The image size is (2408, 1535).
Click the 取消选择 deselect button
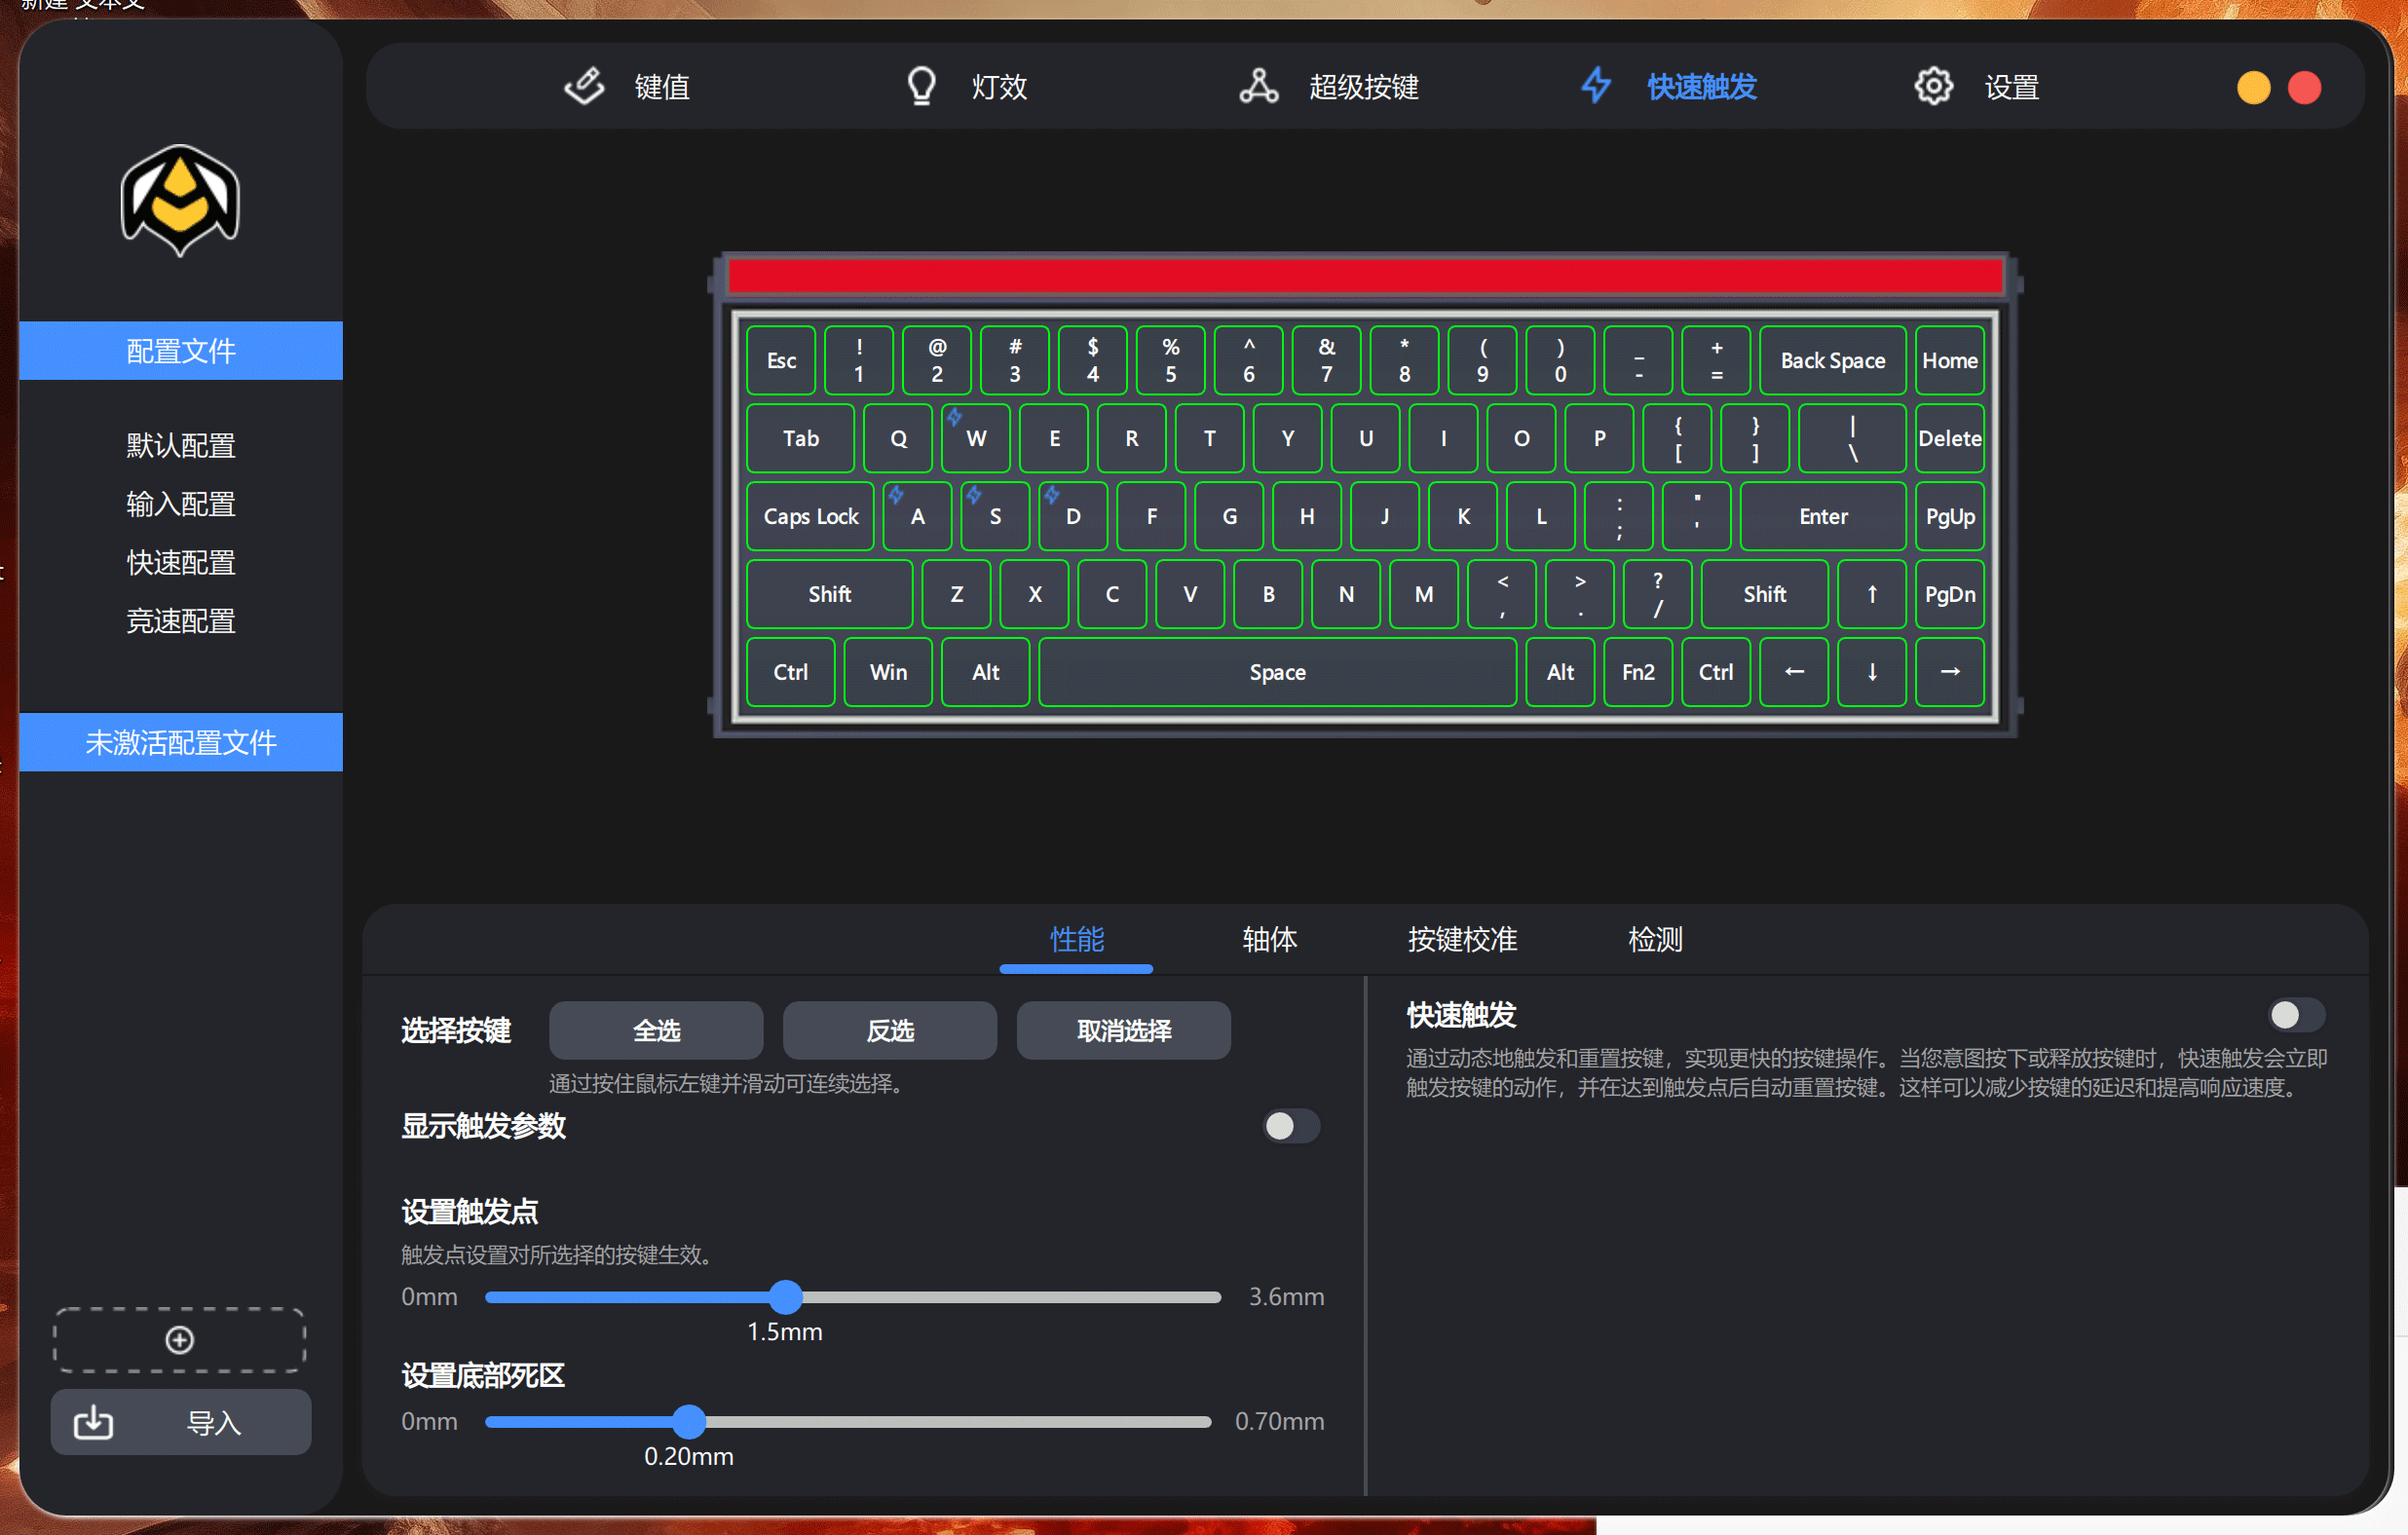(1124, 1030)
